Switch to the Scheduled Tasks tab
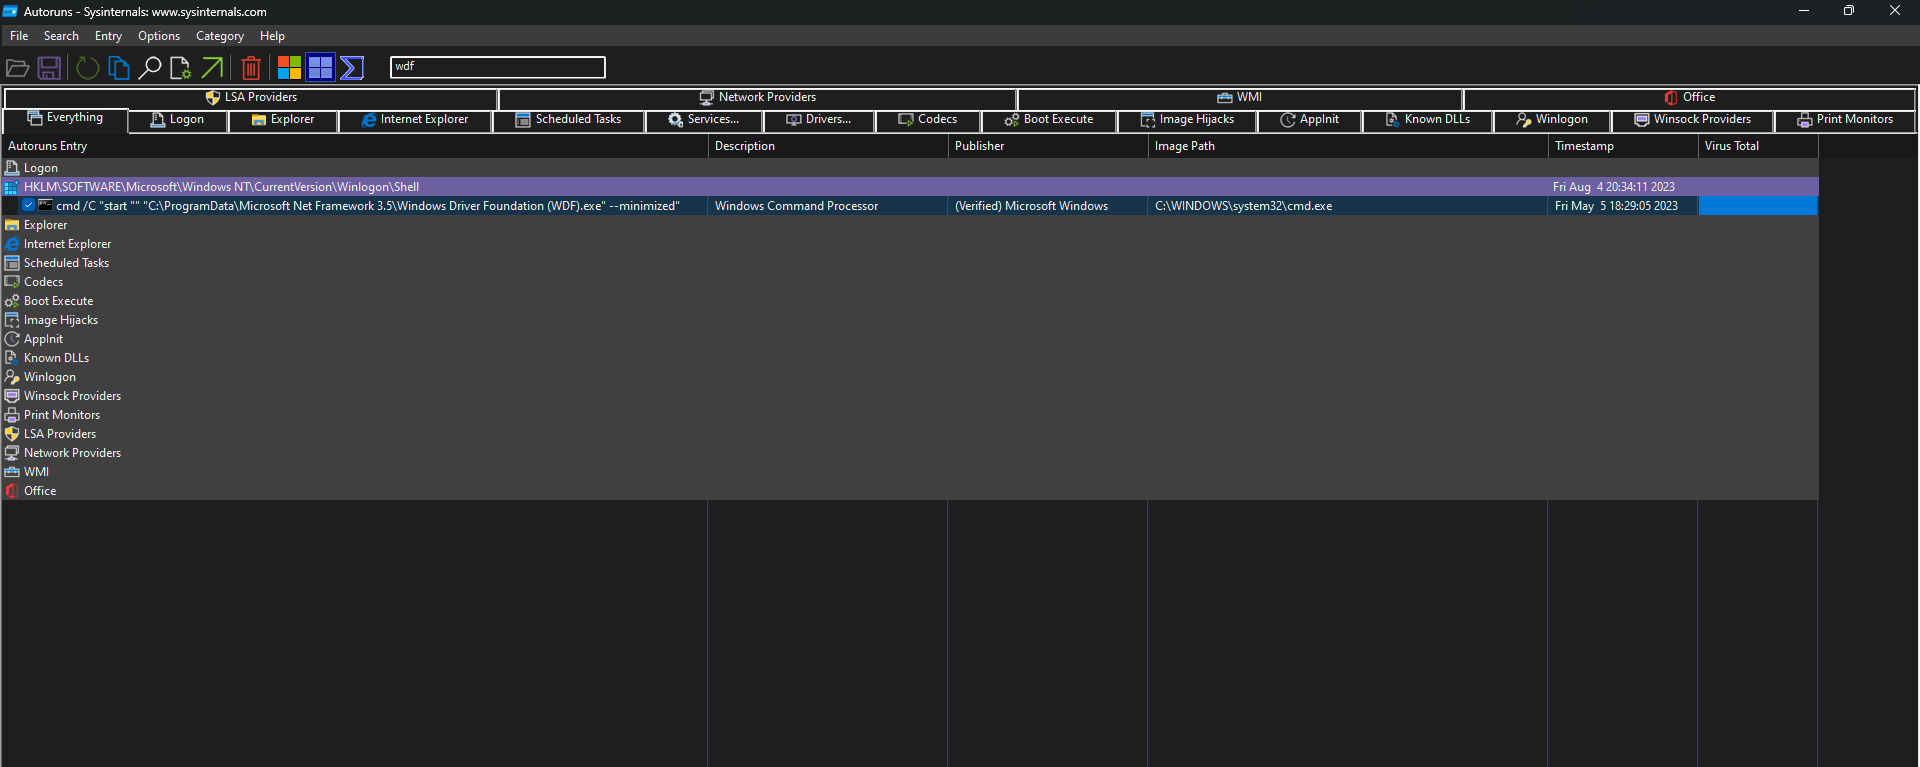This screenshot has height=767, width=1920. pos(568,120)
